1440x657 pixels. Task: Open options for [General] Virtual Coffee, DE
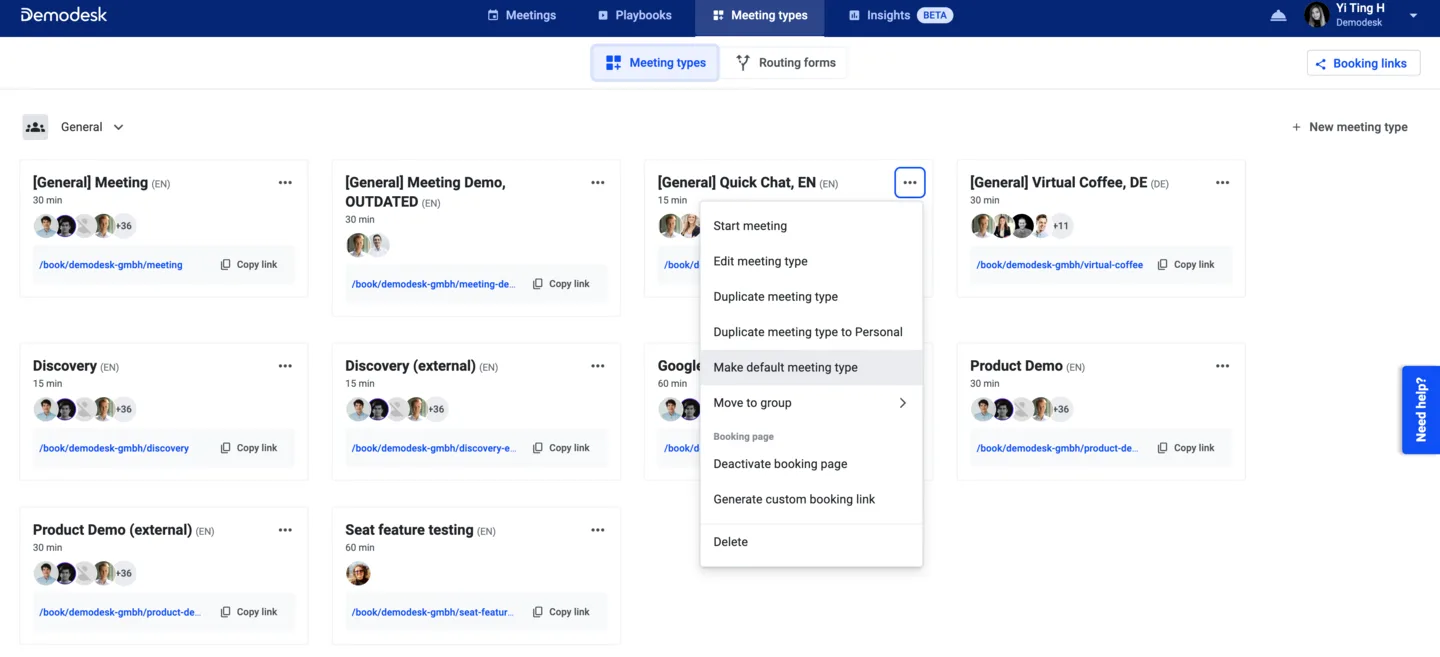coord(1222,183)
